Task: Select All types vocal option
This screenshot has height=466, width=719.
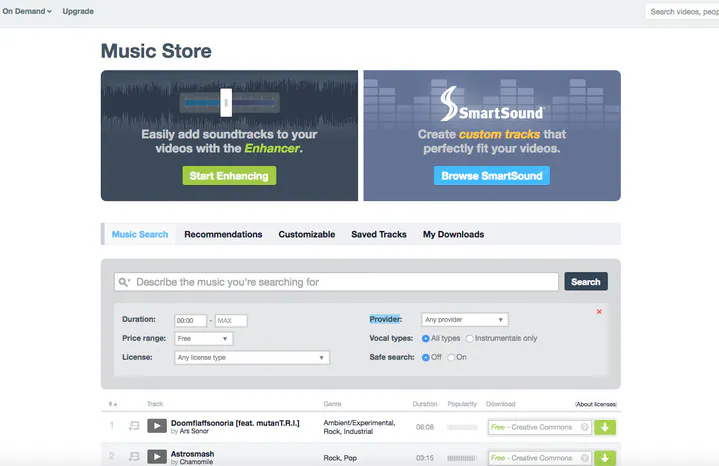Action: [x=426, y=338]
